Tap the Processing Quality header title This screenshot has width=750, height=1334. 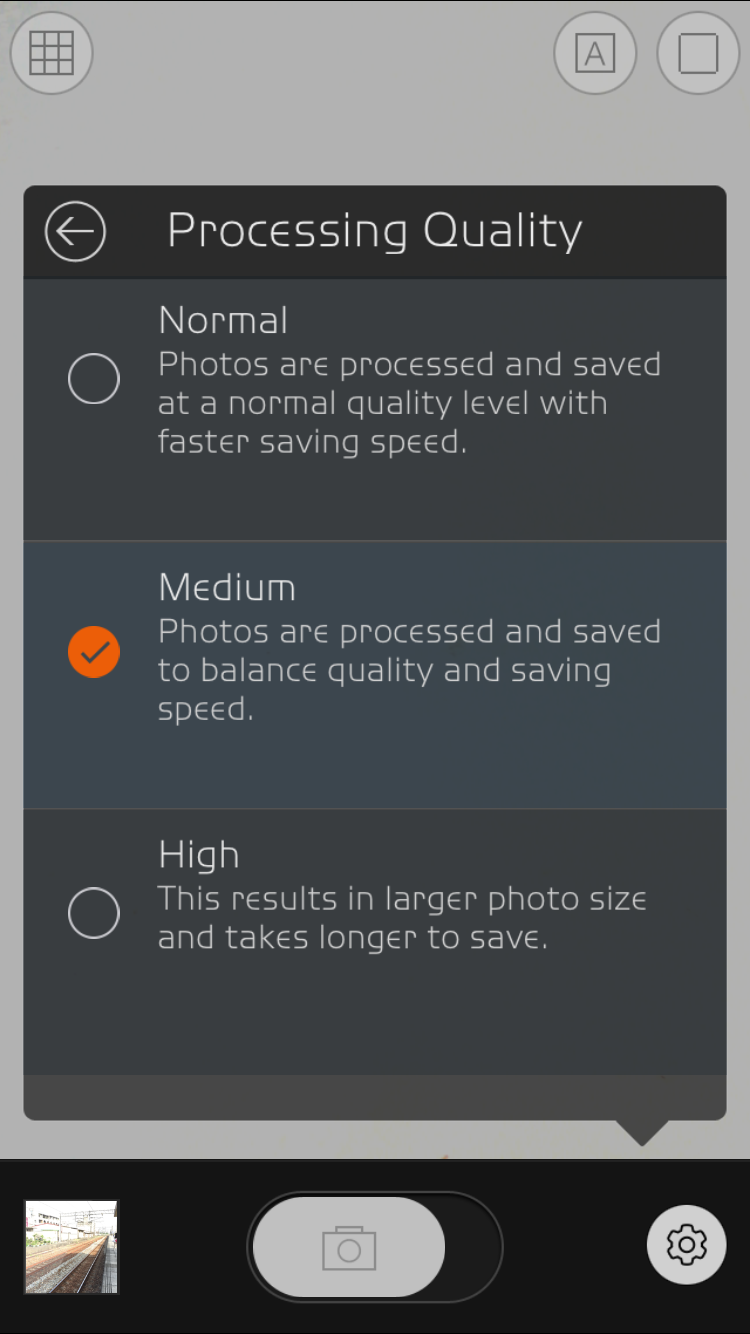(374, 231)
